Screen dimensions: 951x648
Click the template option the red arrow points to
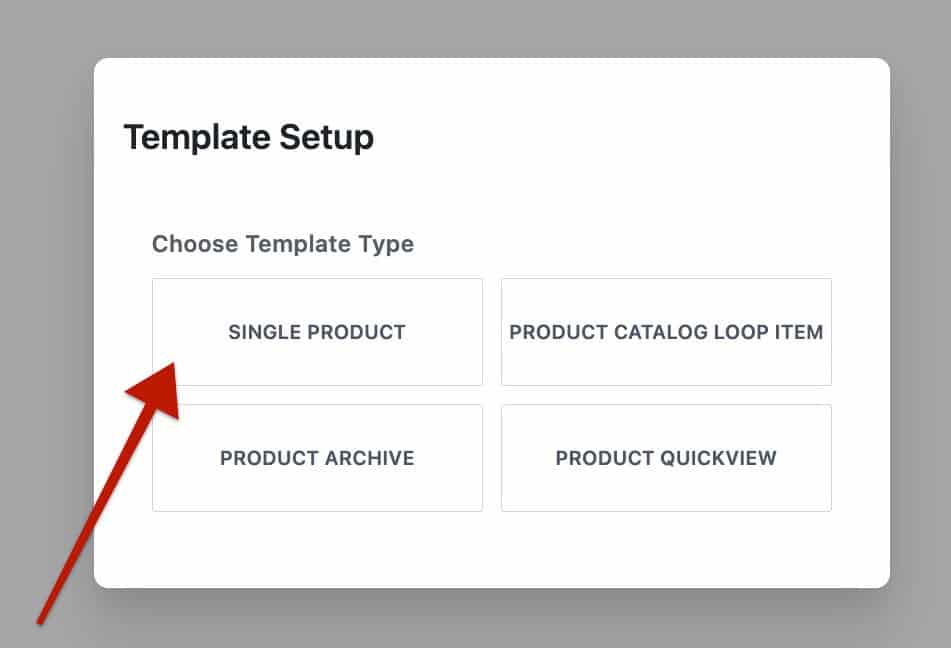tap(317, 331)
